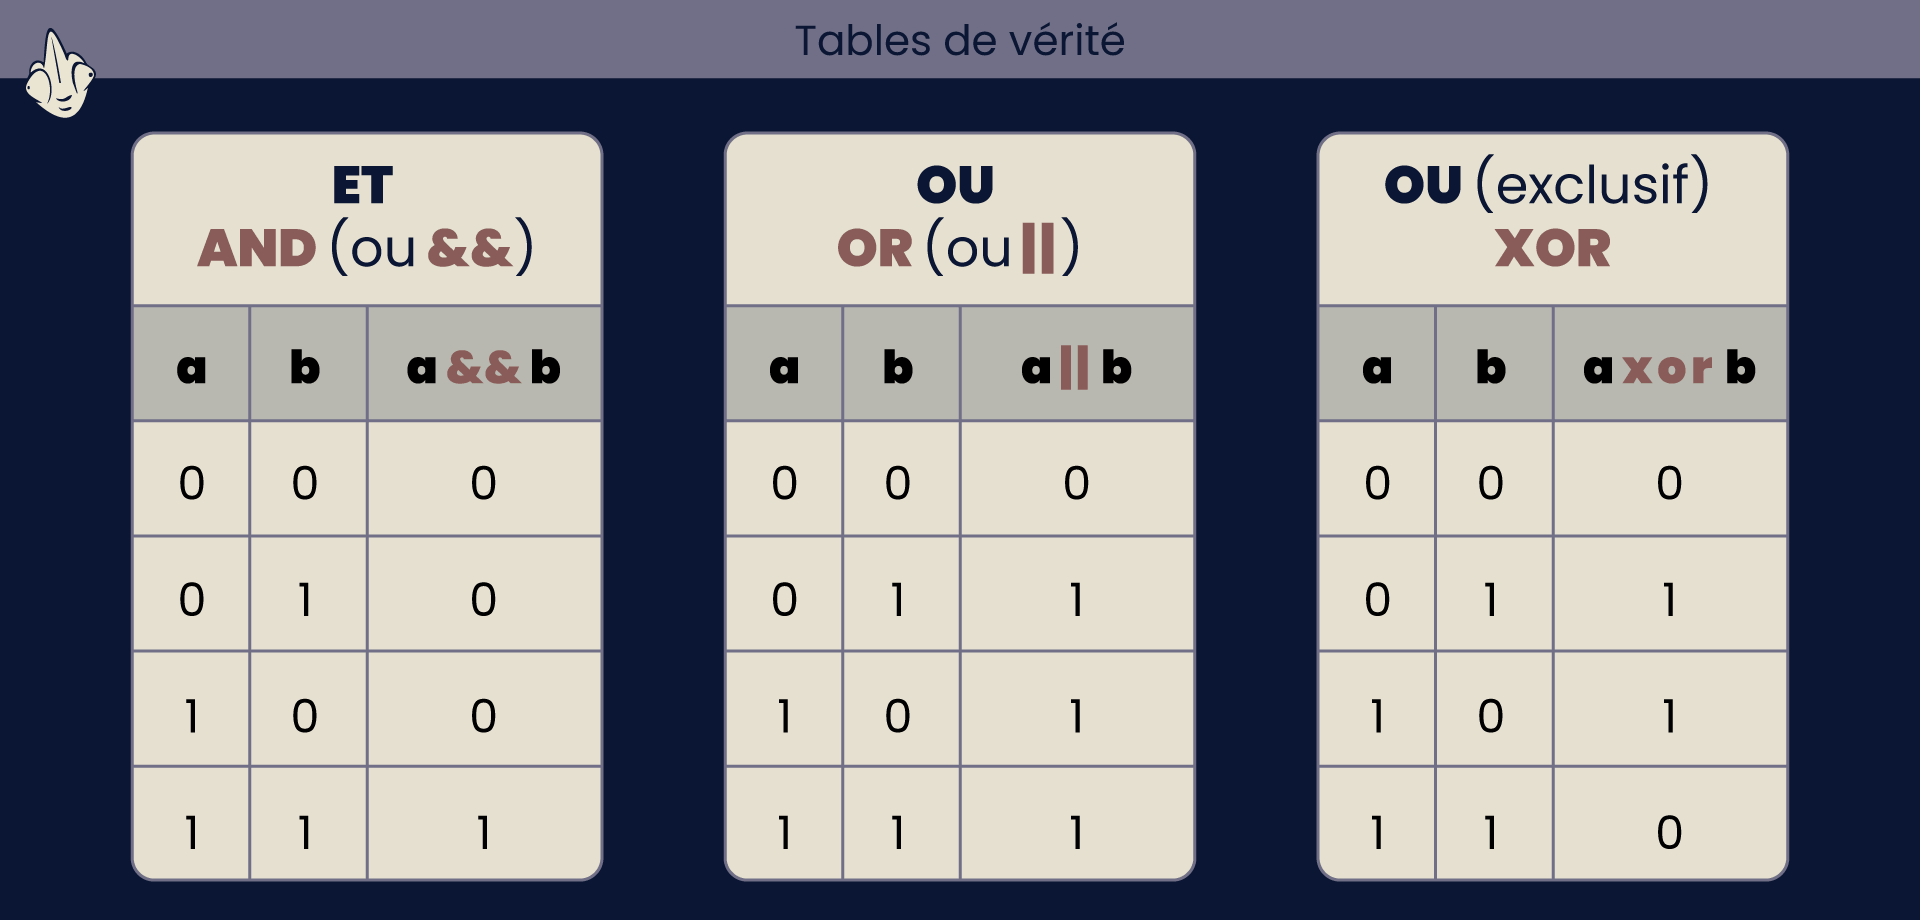This screenshot has width=1920, height=920.
Task: Click the brown '||' symbol in OR header
Action: pyautogui.click(x=1038, y=247)
